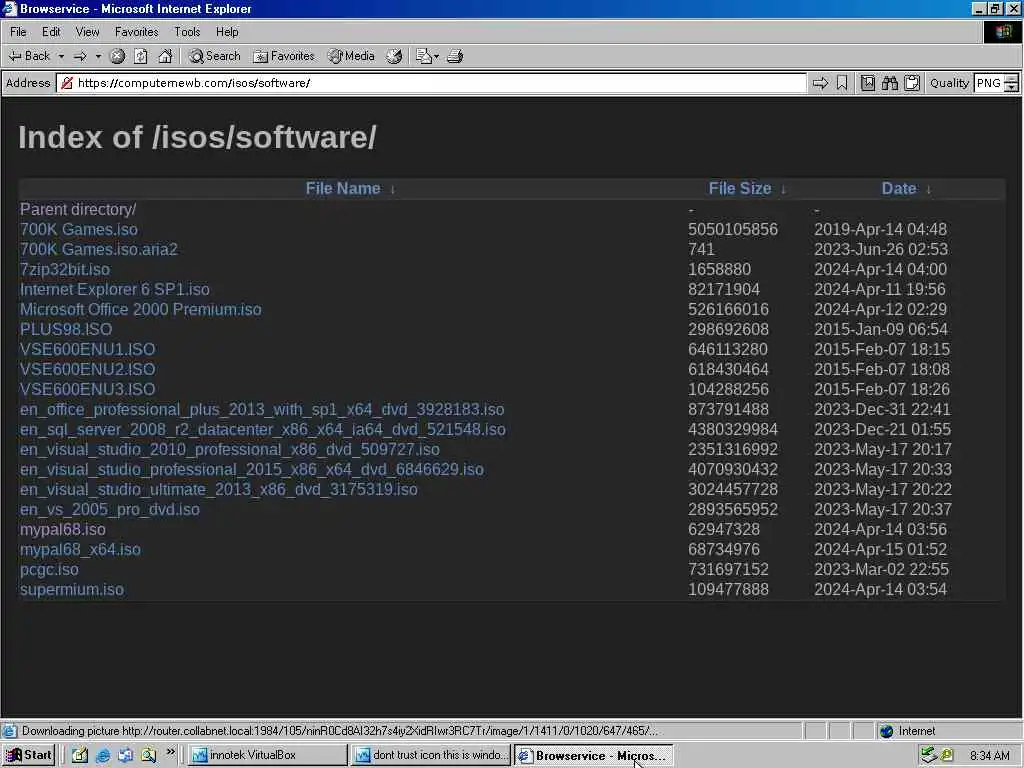Download supermium.iso
The image size is (1024, 768).
(72, 590)
